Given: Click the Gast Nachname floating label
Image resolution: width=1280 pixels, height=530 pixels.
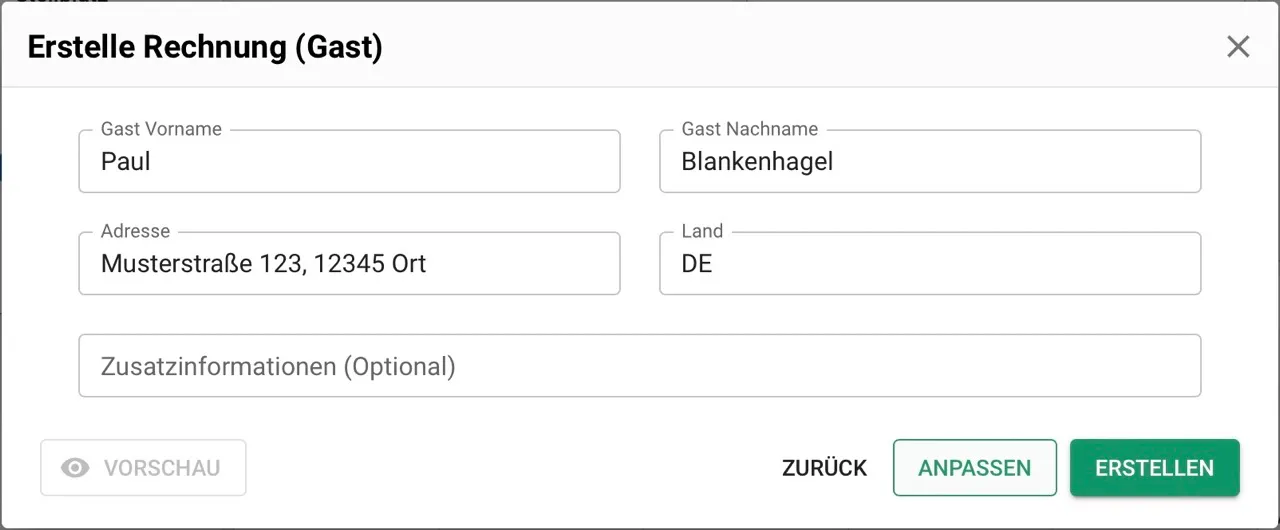Looking at the screenshot, I should pos(749,129).
